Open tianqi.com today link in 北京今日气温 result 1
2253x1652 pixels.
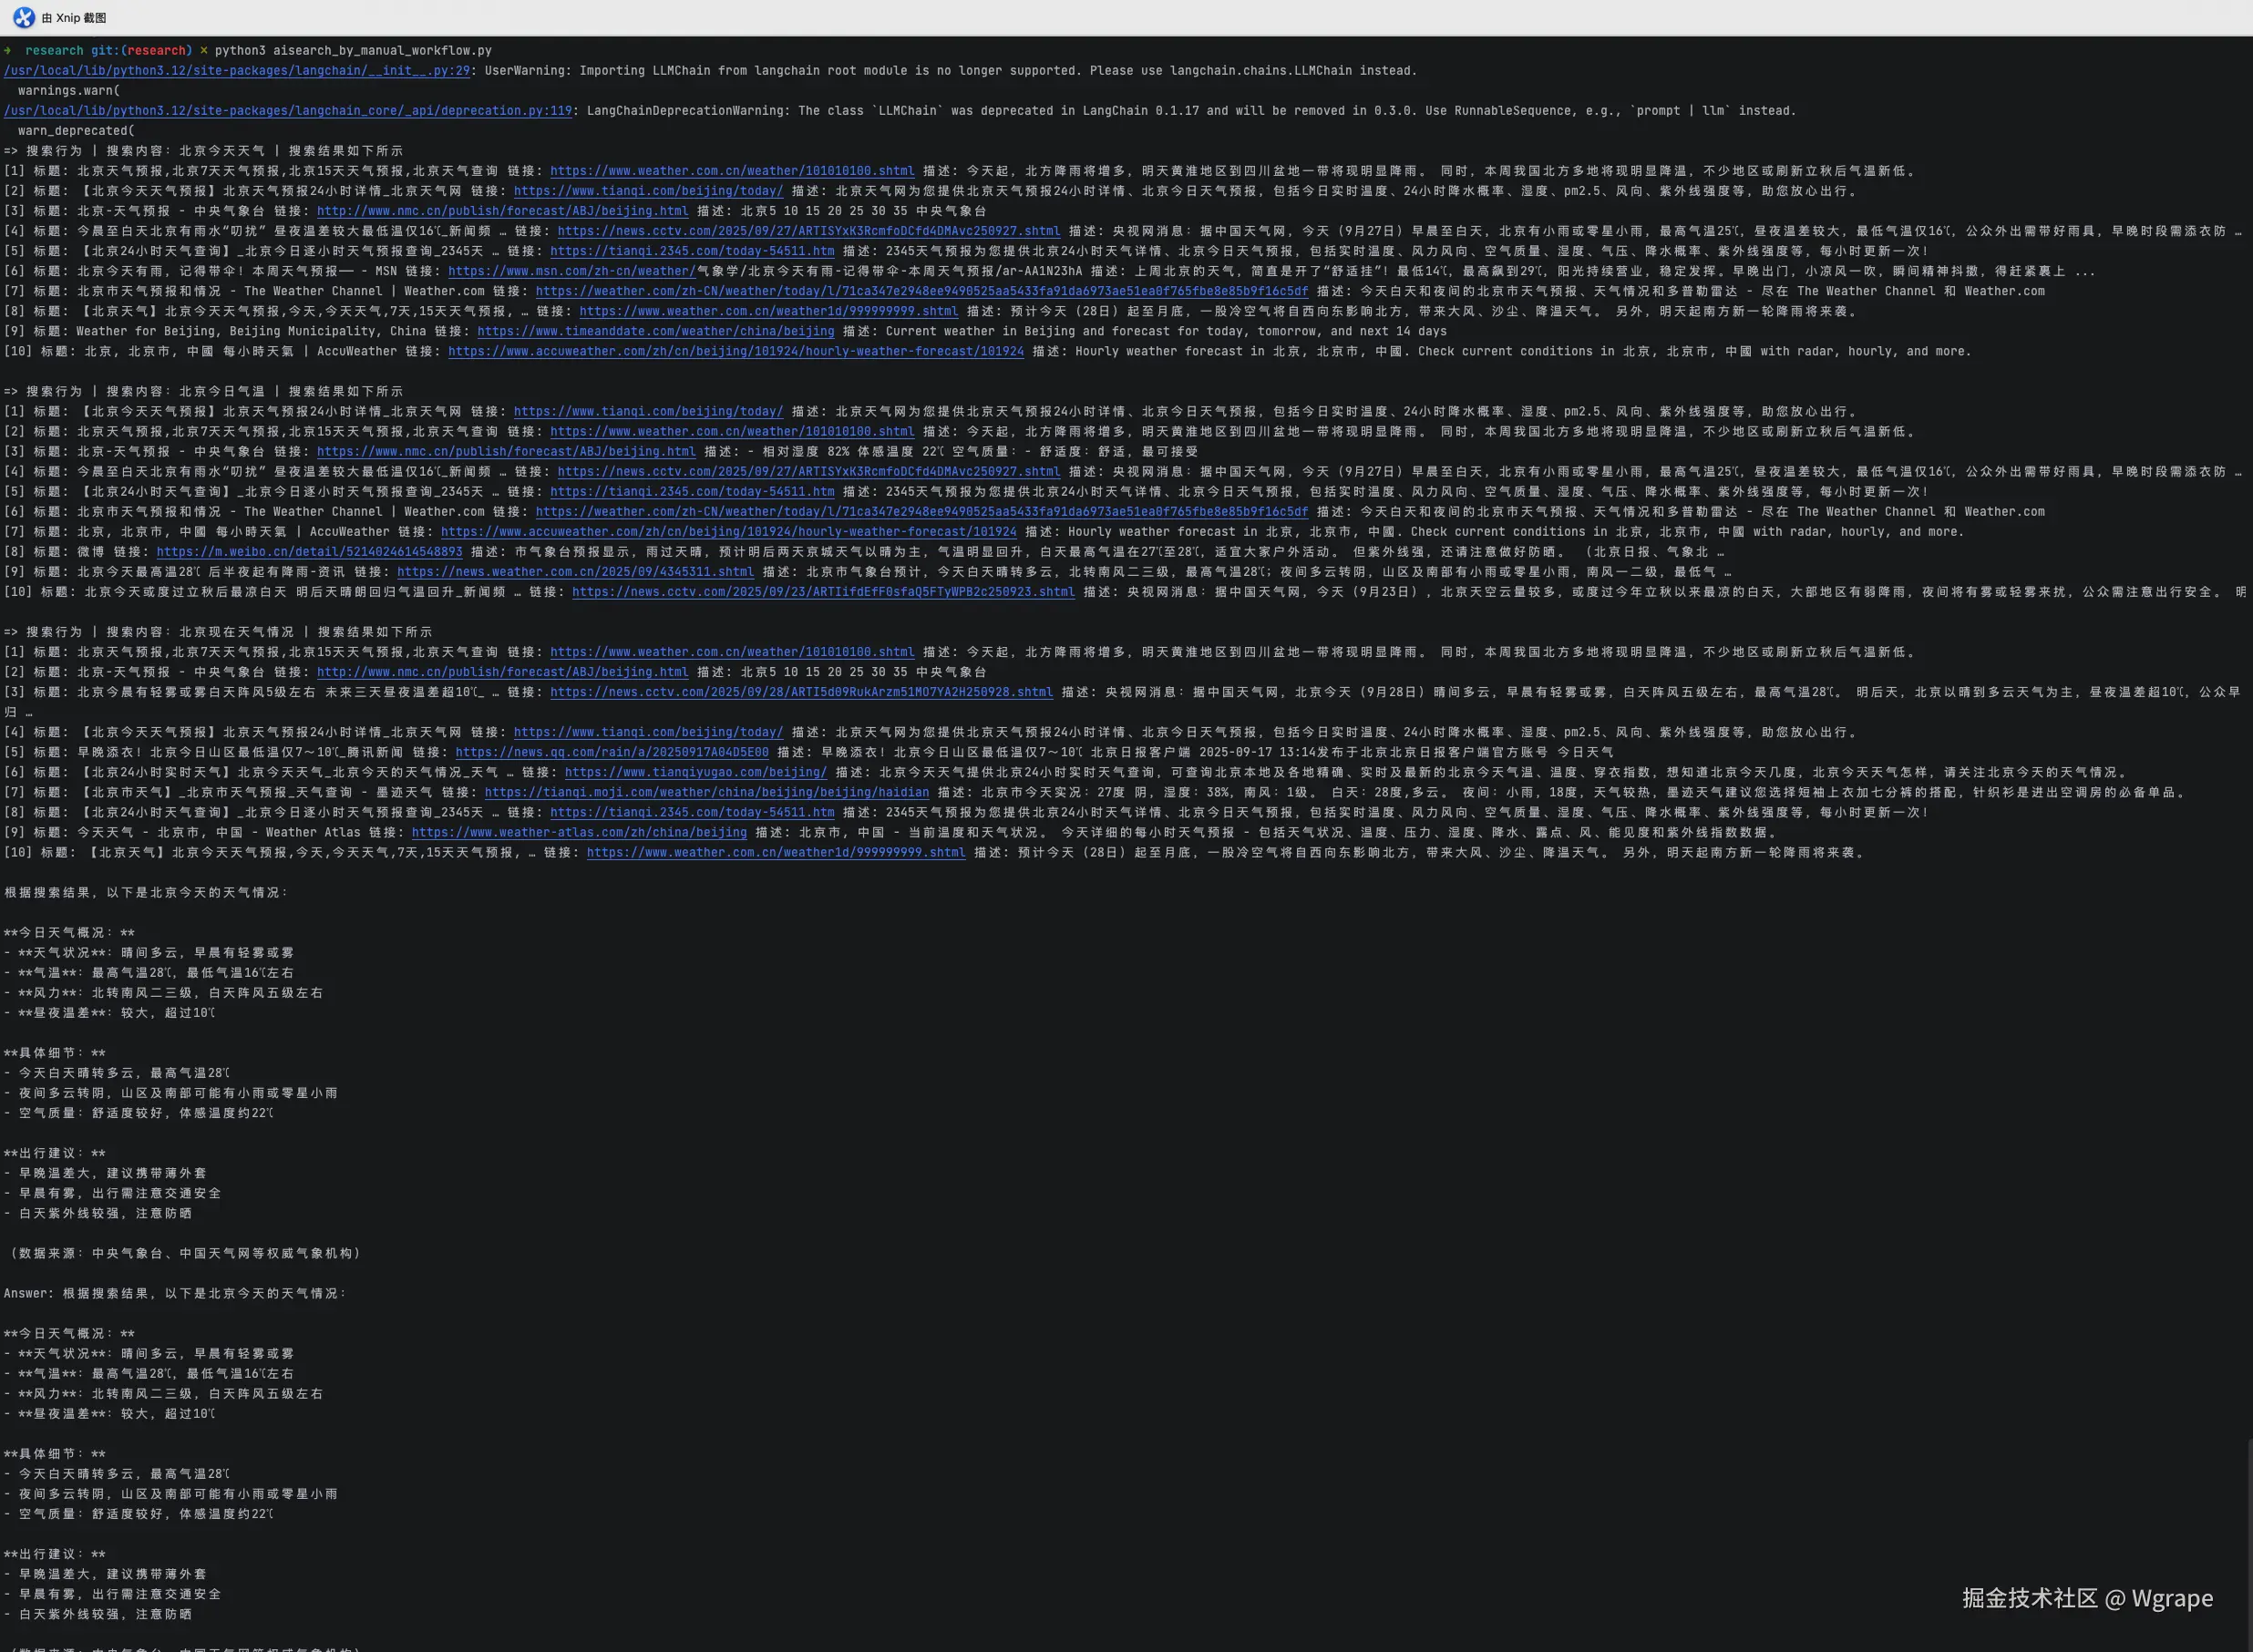[648, 411]
